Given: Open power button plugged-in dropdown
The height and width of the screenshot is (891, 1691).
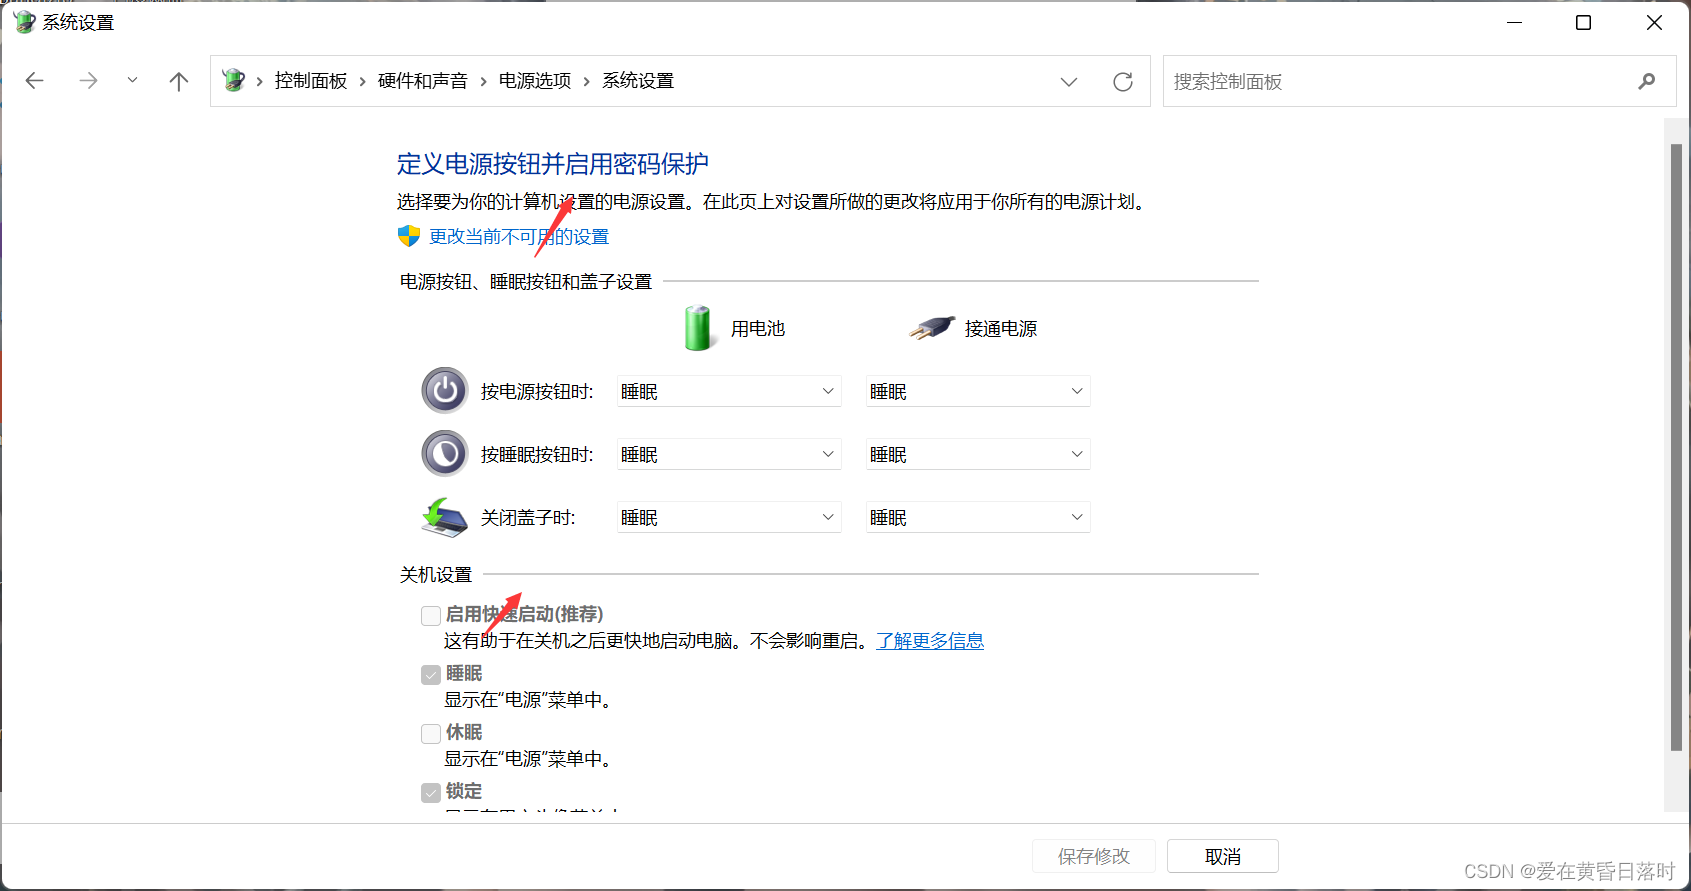Looking at the screenshot, I should [978, 391].
